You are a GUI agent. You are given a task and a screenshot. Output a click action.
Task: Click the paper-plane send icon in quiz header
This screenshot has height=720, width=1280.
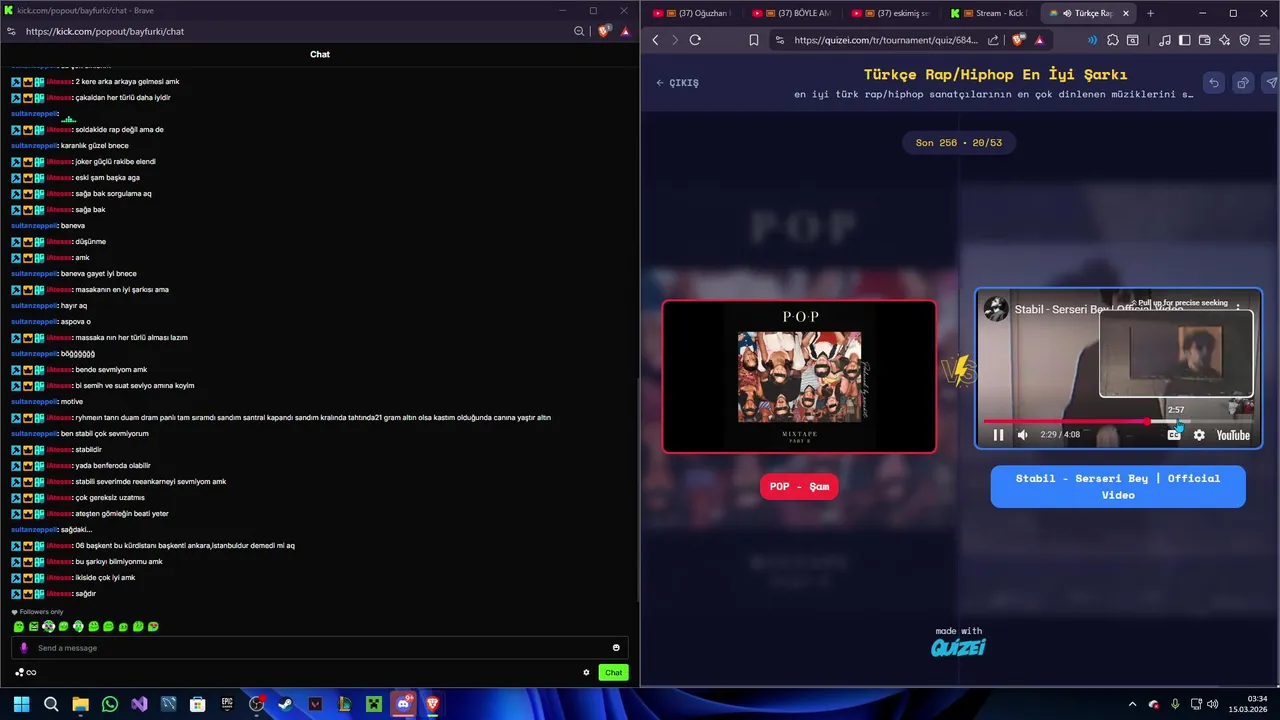click(x=1271, y=83)
